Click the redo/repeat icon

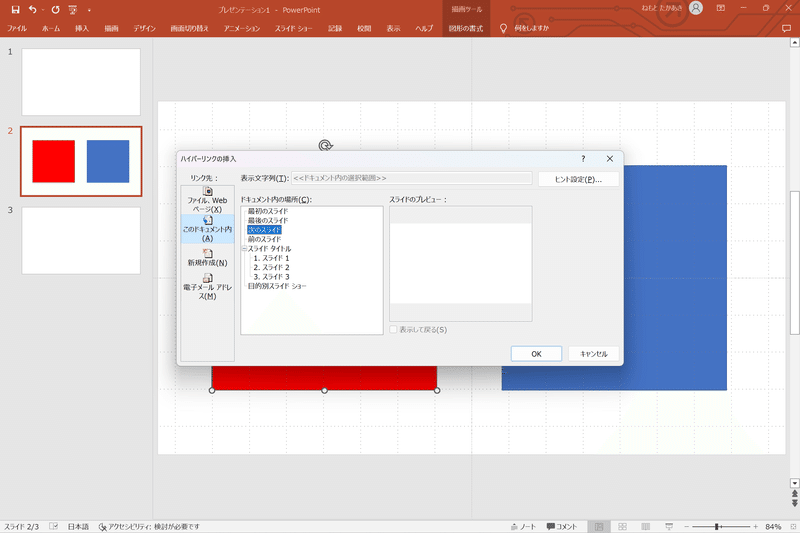(x=55, y=10)
